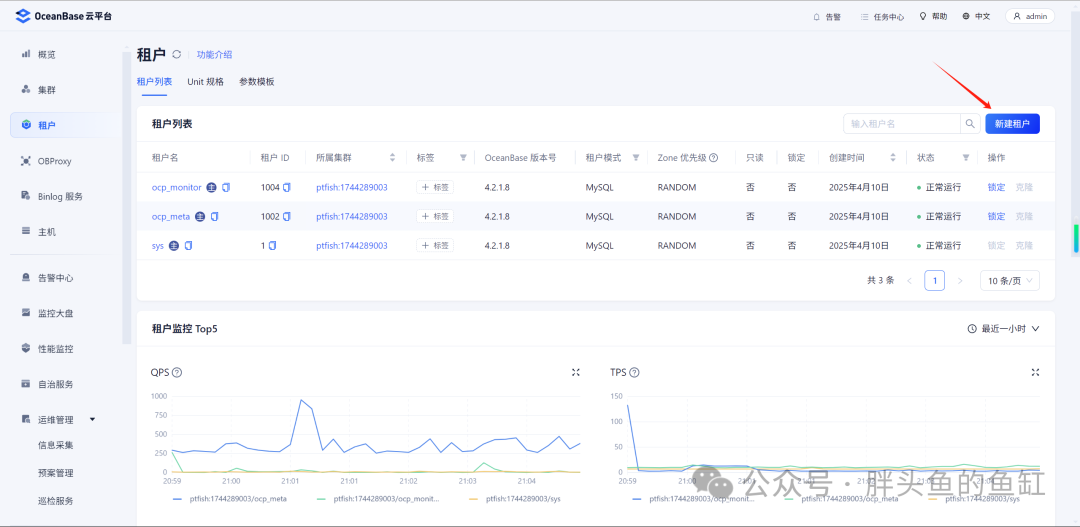Open the sys tenant link
This screenshot has height=527, width=1080.
(158, 245)
